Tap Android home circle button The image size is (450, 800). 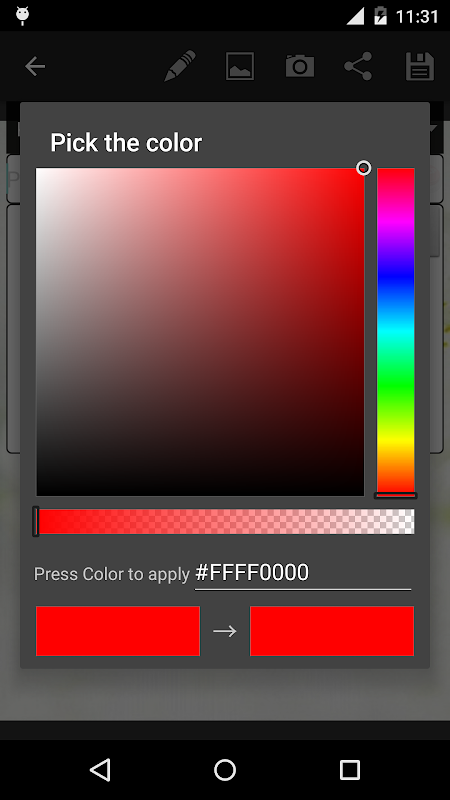[x=225, y=769]
